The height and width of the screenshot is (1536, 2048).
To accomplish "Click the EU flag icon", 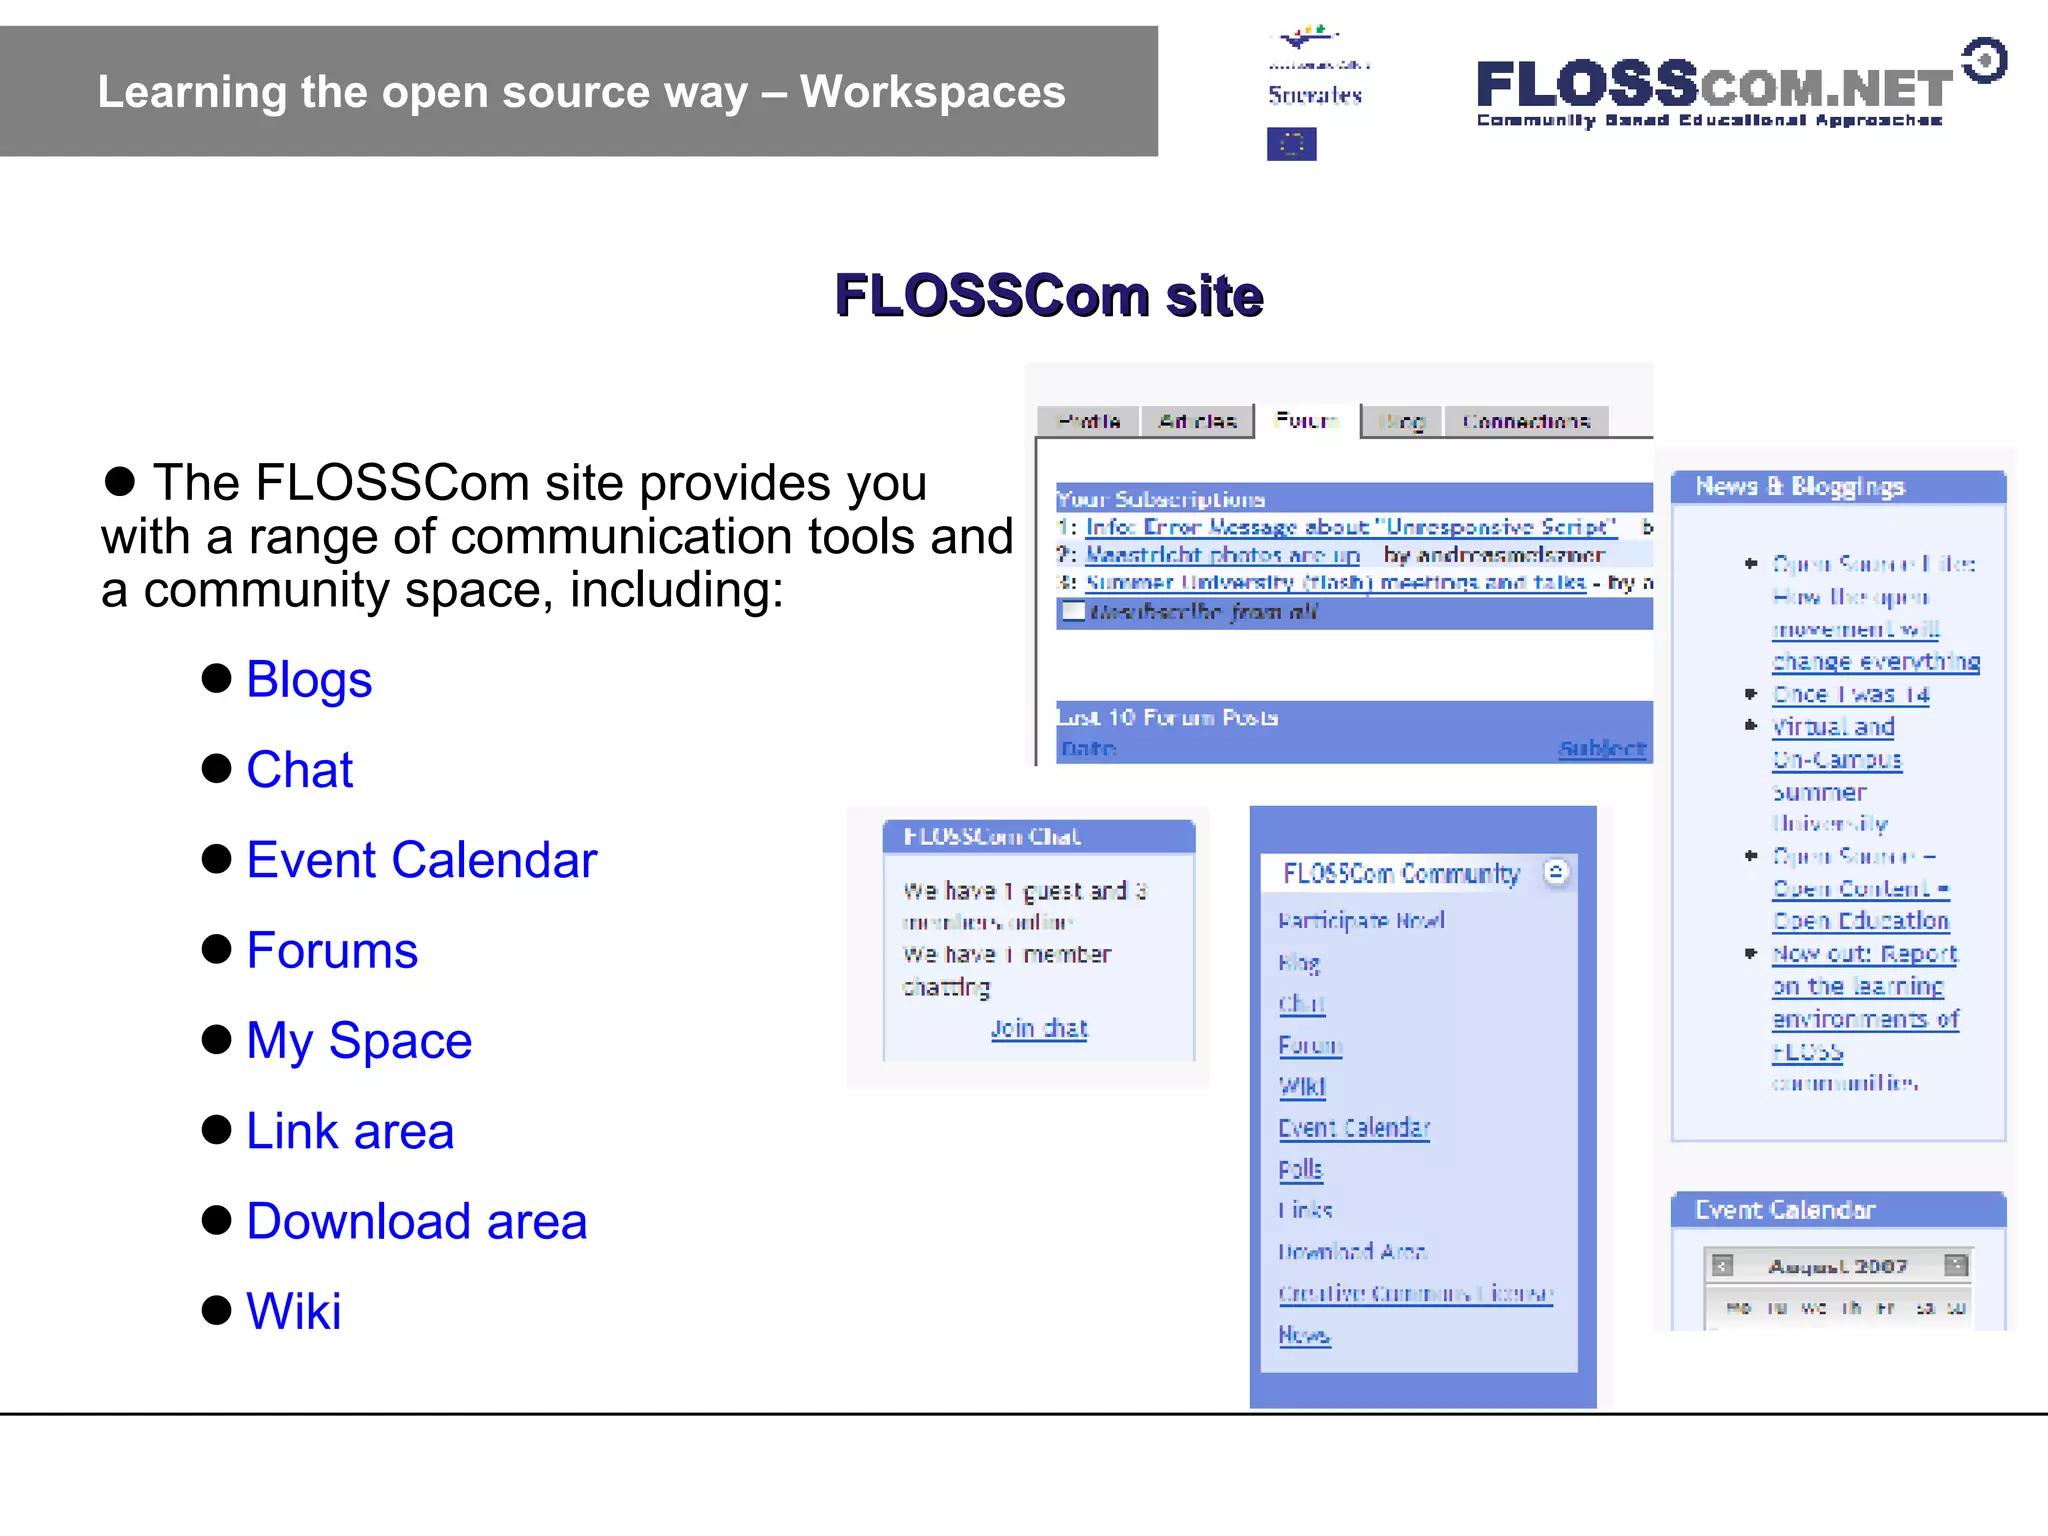I will click(x=1291, y=144).
